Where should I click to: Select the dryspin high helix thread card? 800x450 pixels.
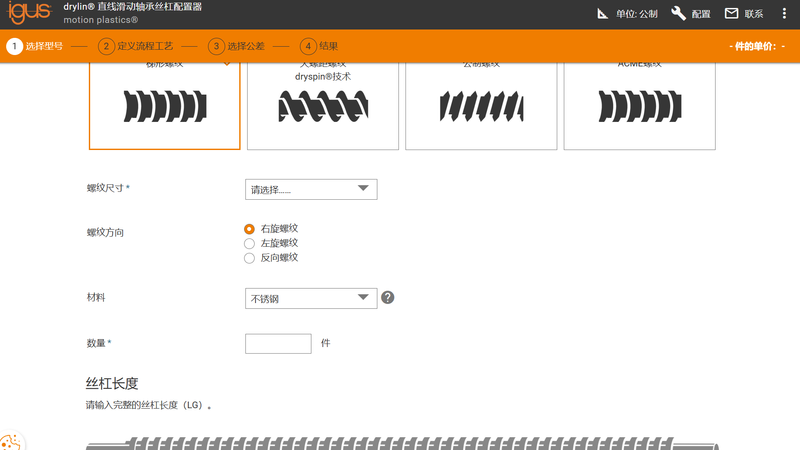click(x=323, y=106)
